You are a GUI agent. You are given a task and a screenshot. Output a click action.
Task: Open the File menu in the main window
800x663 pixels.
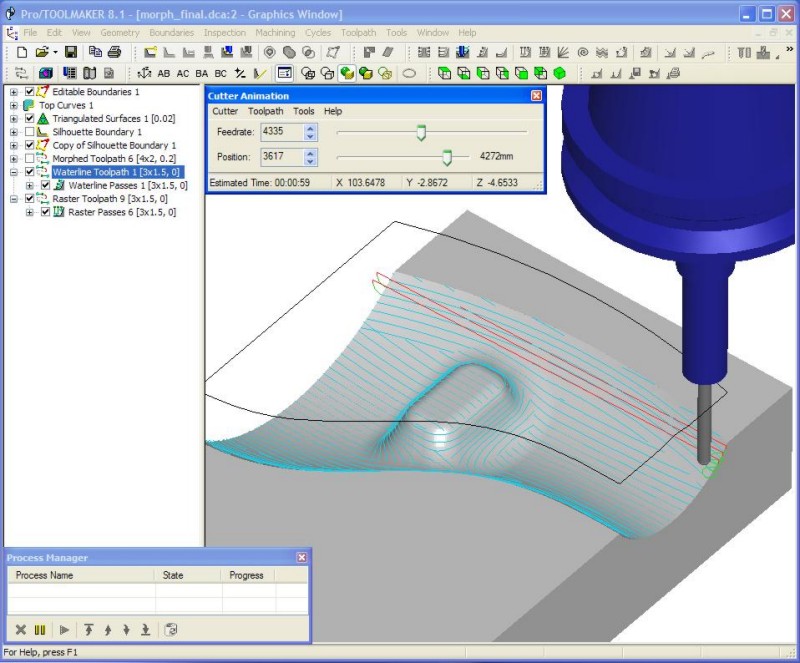tap(30, 33)
